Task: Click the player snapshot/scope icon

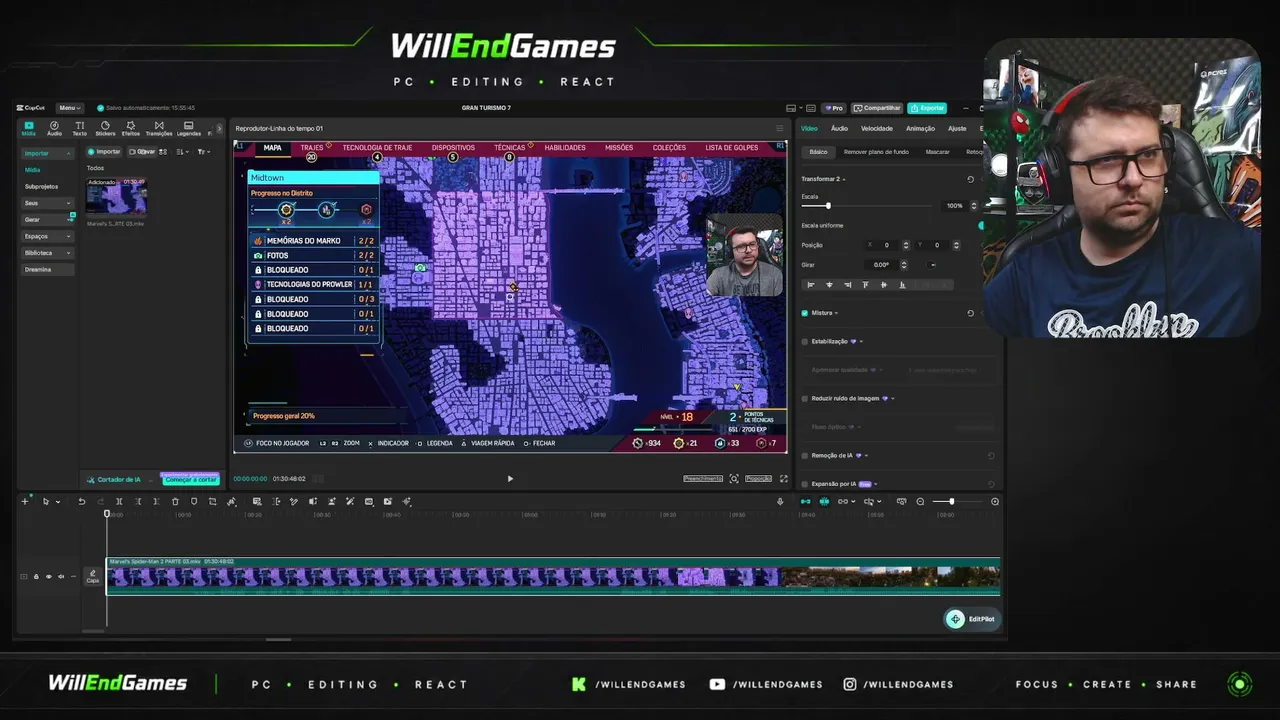Action: [x=734, y=479]
